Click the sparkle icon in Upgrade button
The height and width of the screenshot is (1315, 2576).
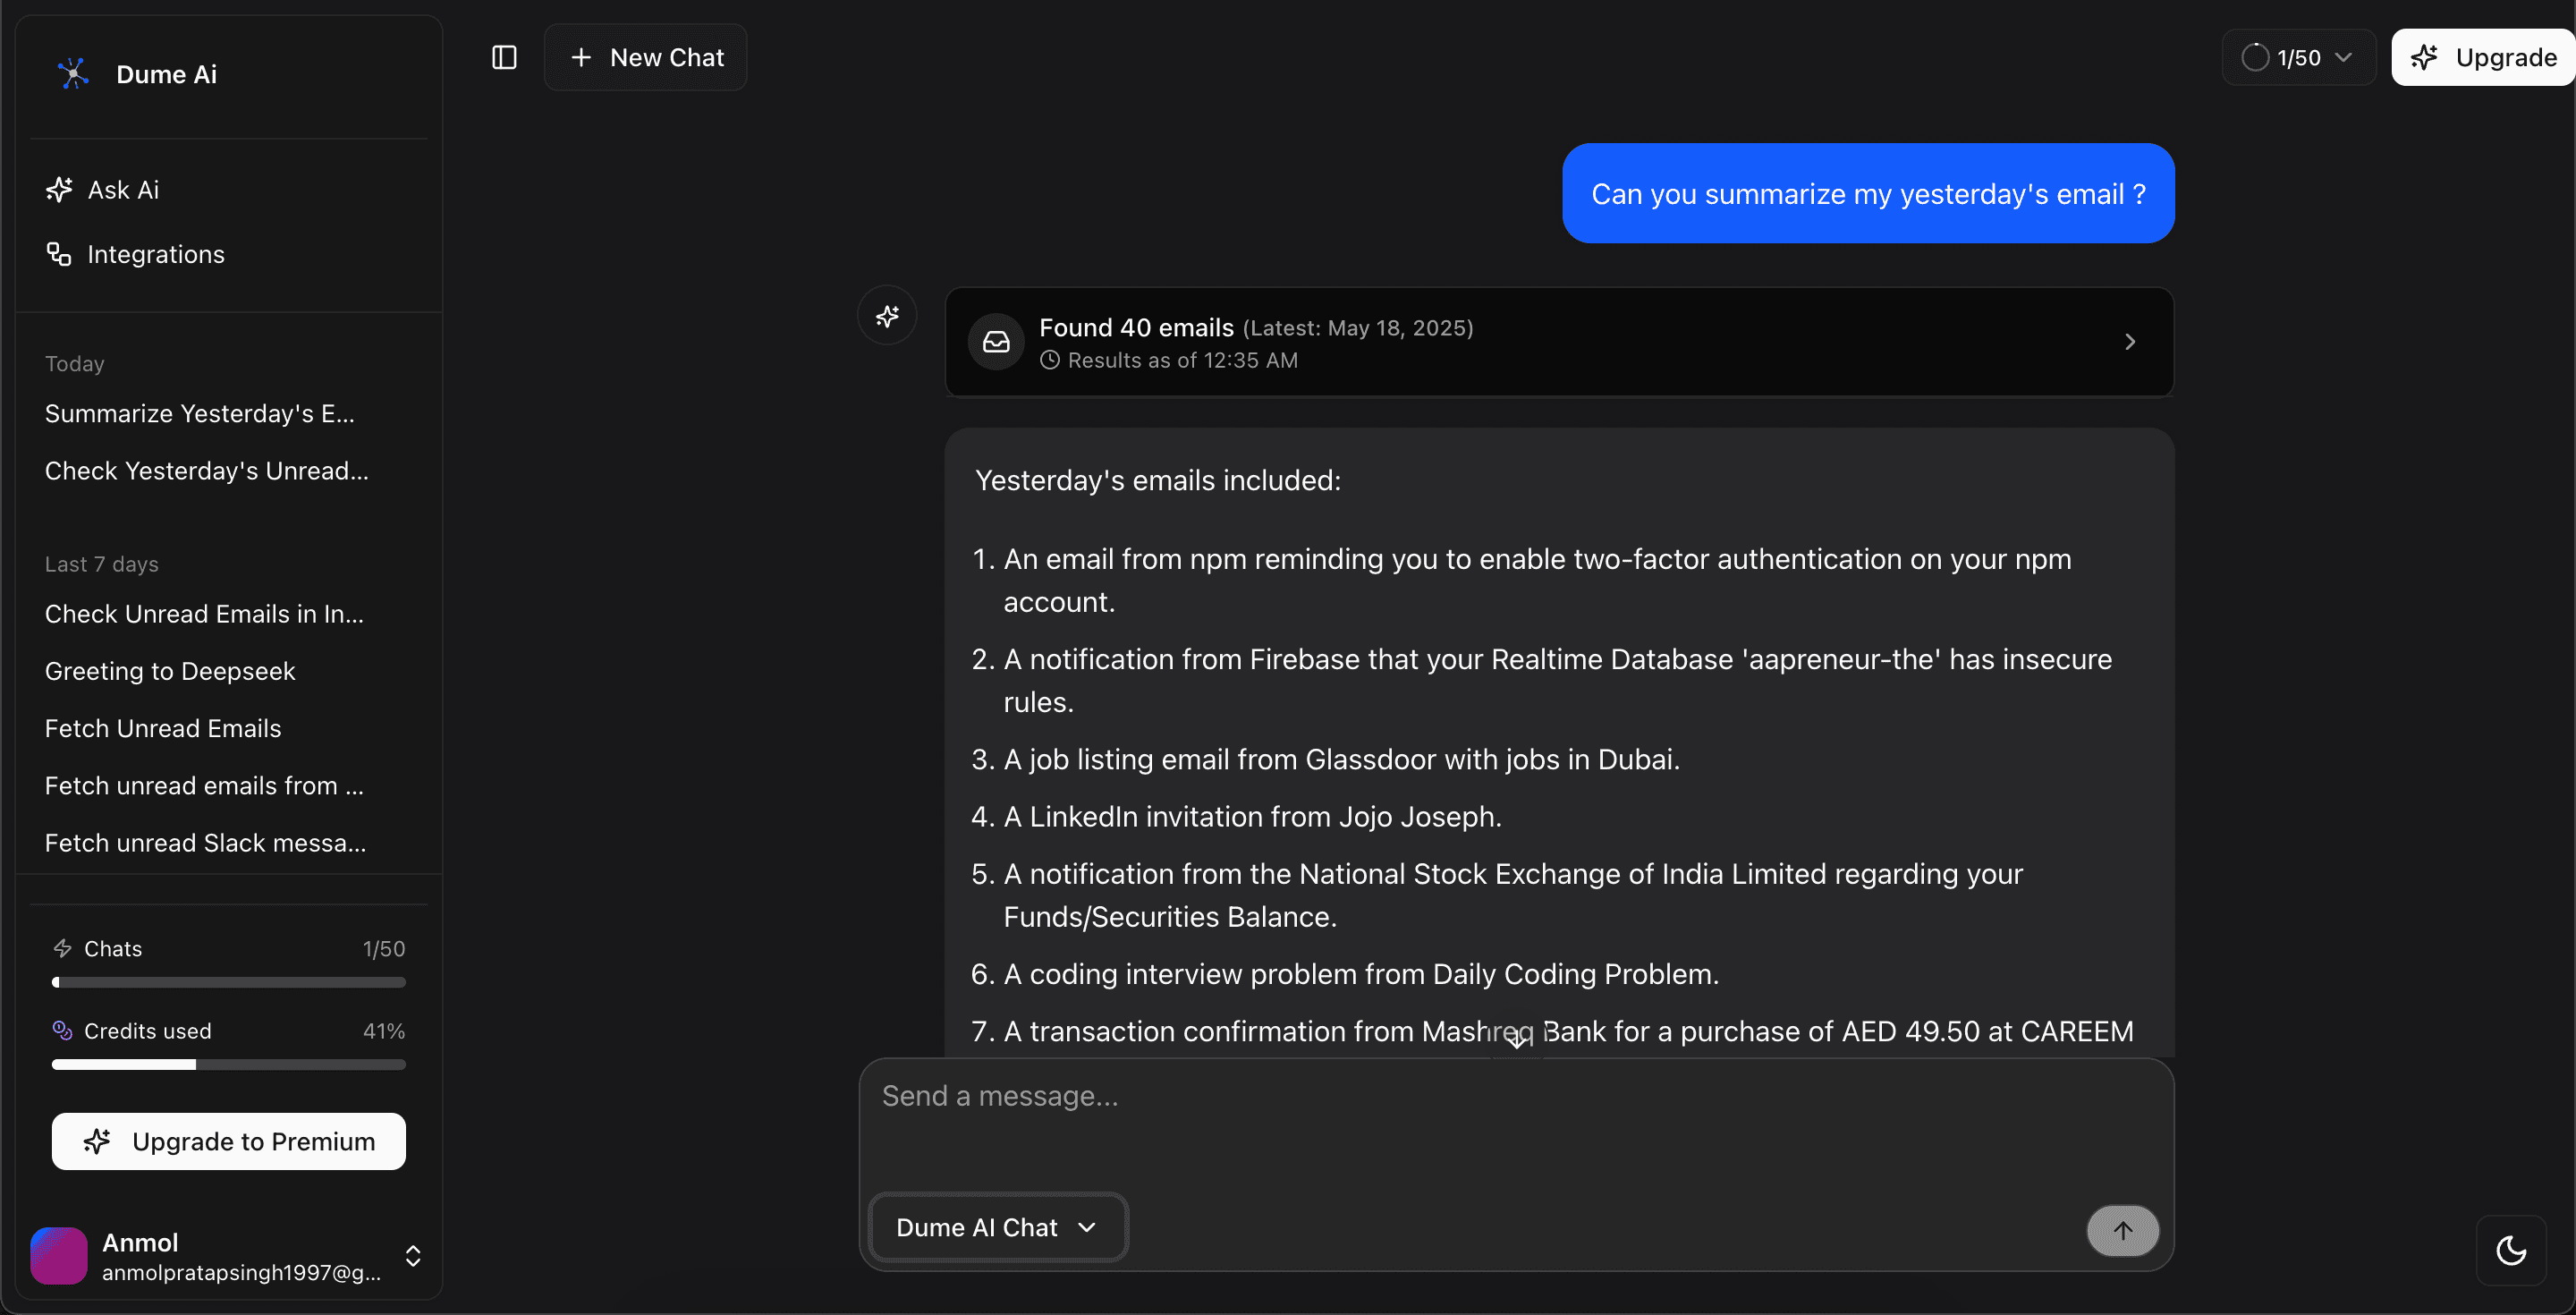click(x=2424, y=58)
